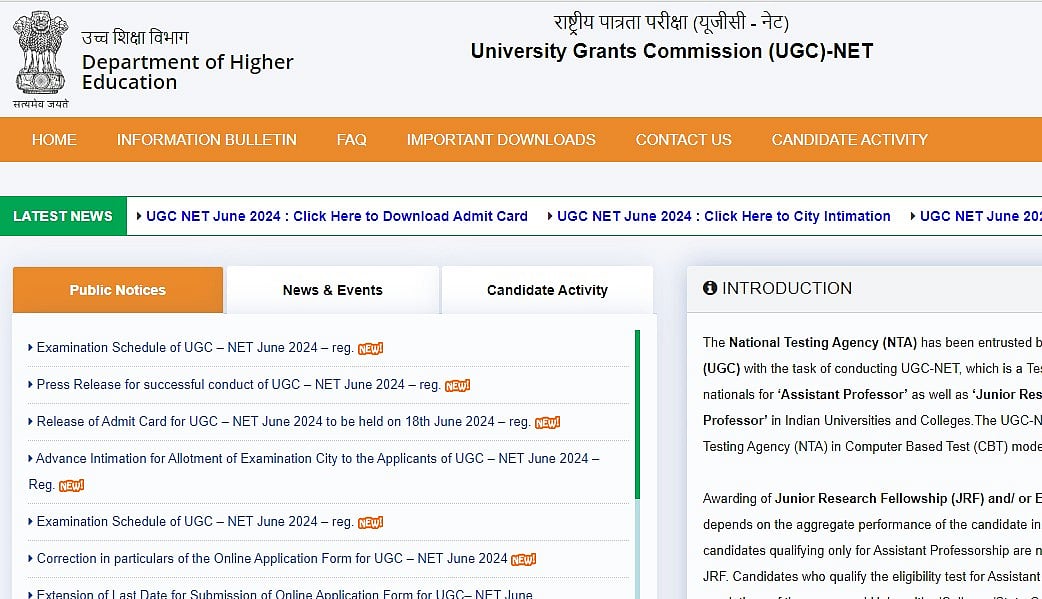The width and height of the screenshot is (1042, 599).
Task: Open the CONTACT US page
Action: pos(683,140)
